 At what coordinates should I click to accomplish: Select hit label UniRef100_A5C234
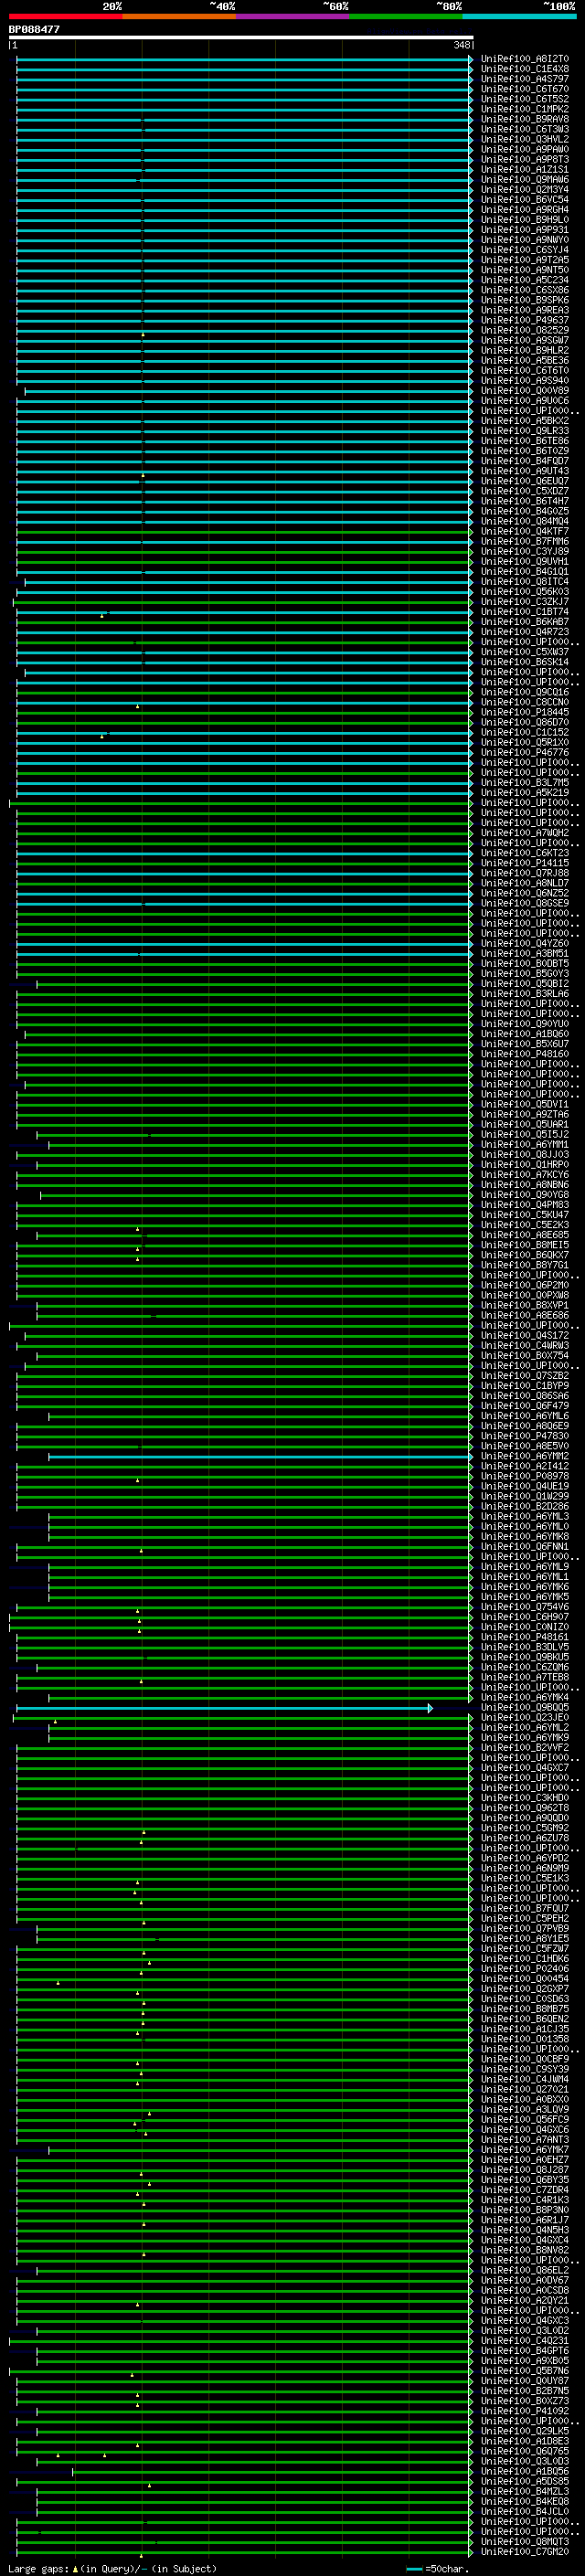tap(525, 280)
